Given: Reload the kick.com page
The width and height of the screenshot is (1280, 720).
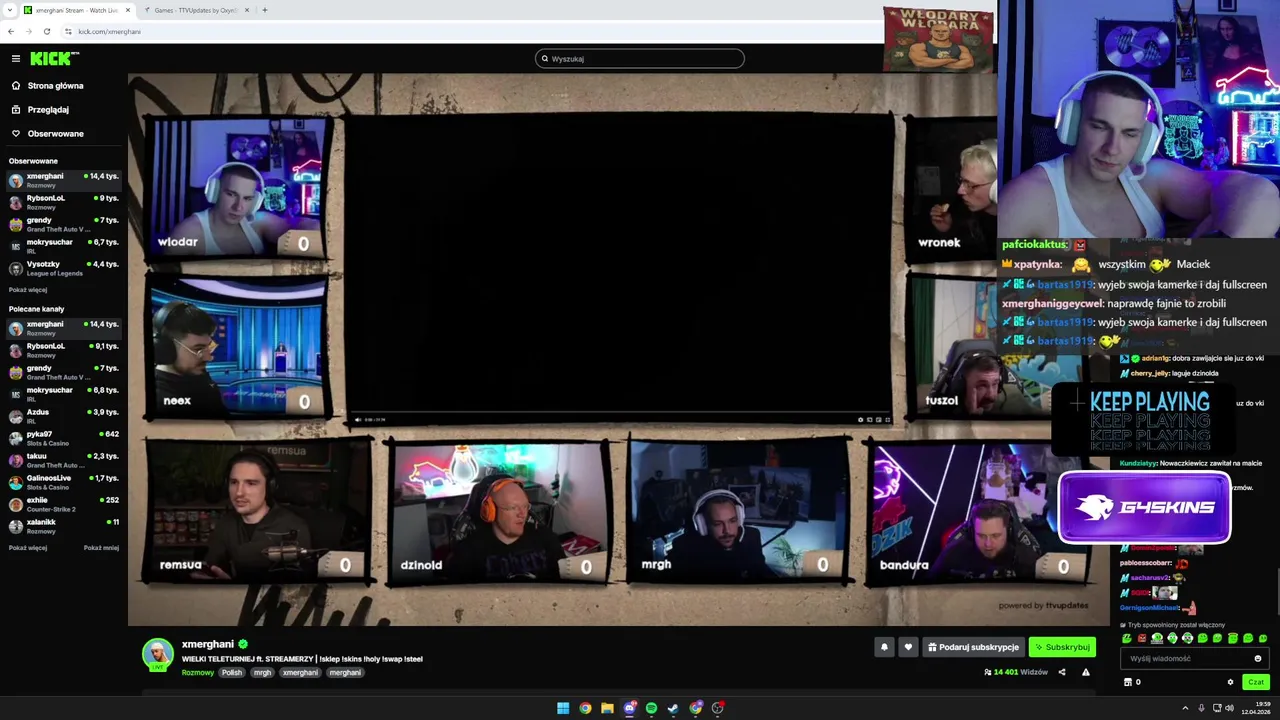Looking at the screenshot, I should click(x=47, y=31).
